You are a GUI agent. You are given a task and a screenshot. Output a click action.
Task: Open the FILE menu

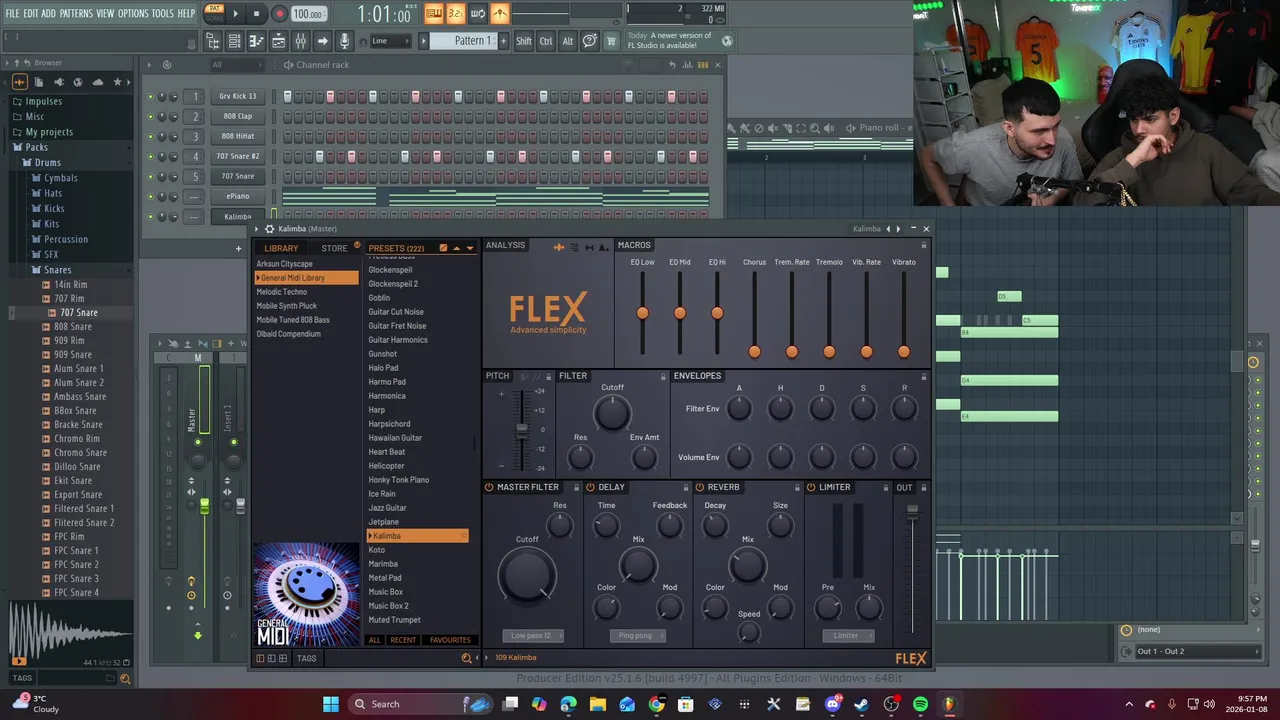pyautogui.click(x=12, y=13)
